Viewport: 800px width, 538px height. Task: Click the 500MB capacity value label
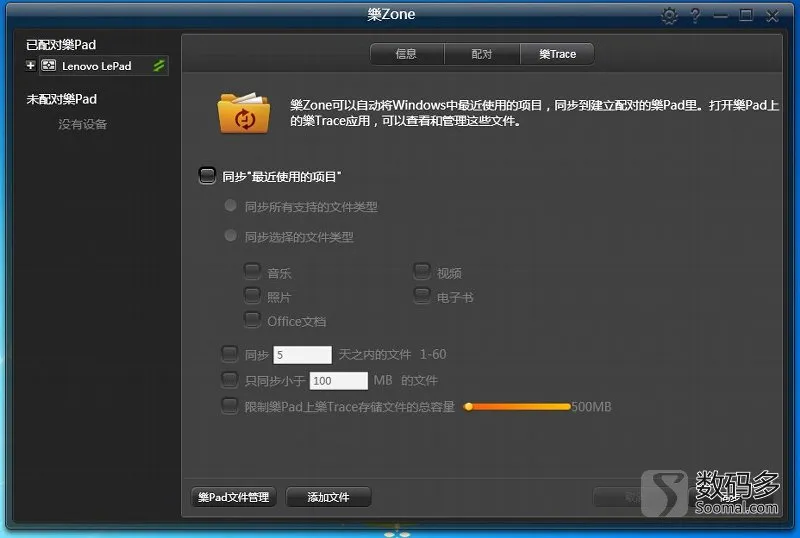coord(591,407)
